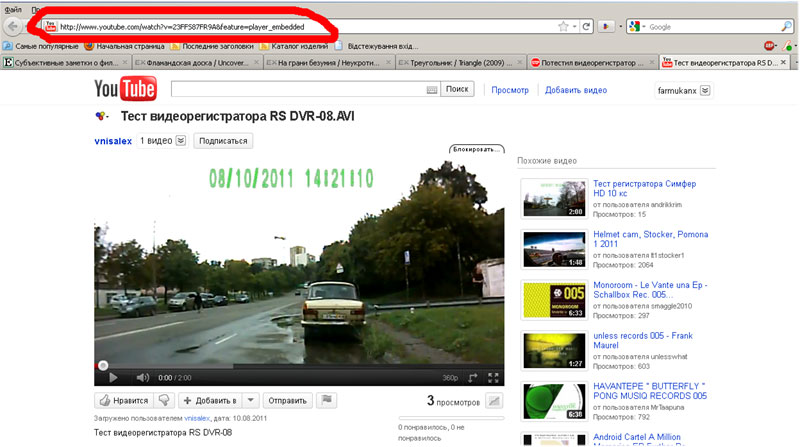
Task: Mute the video volume speaker icon
Action: coord(142,377)
